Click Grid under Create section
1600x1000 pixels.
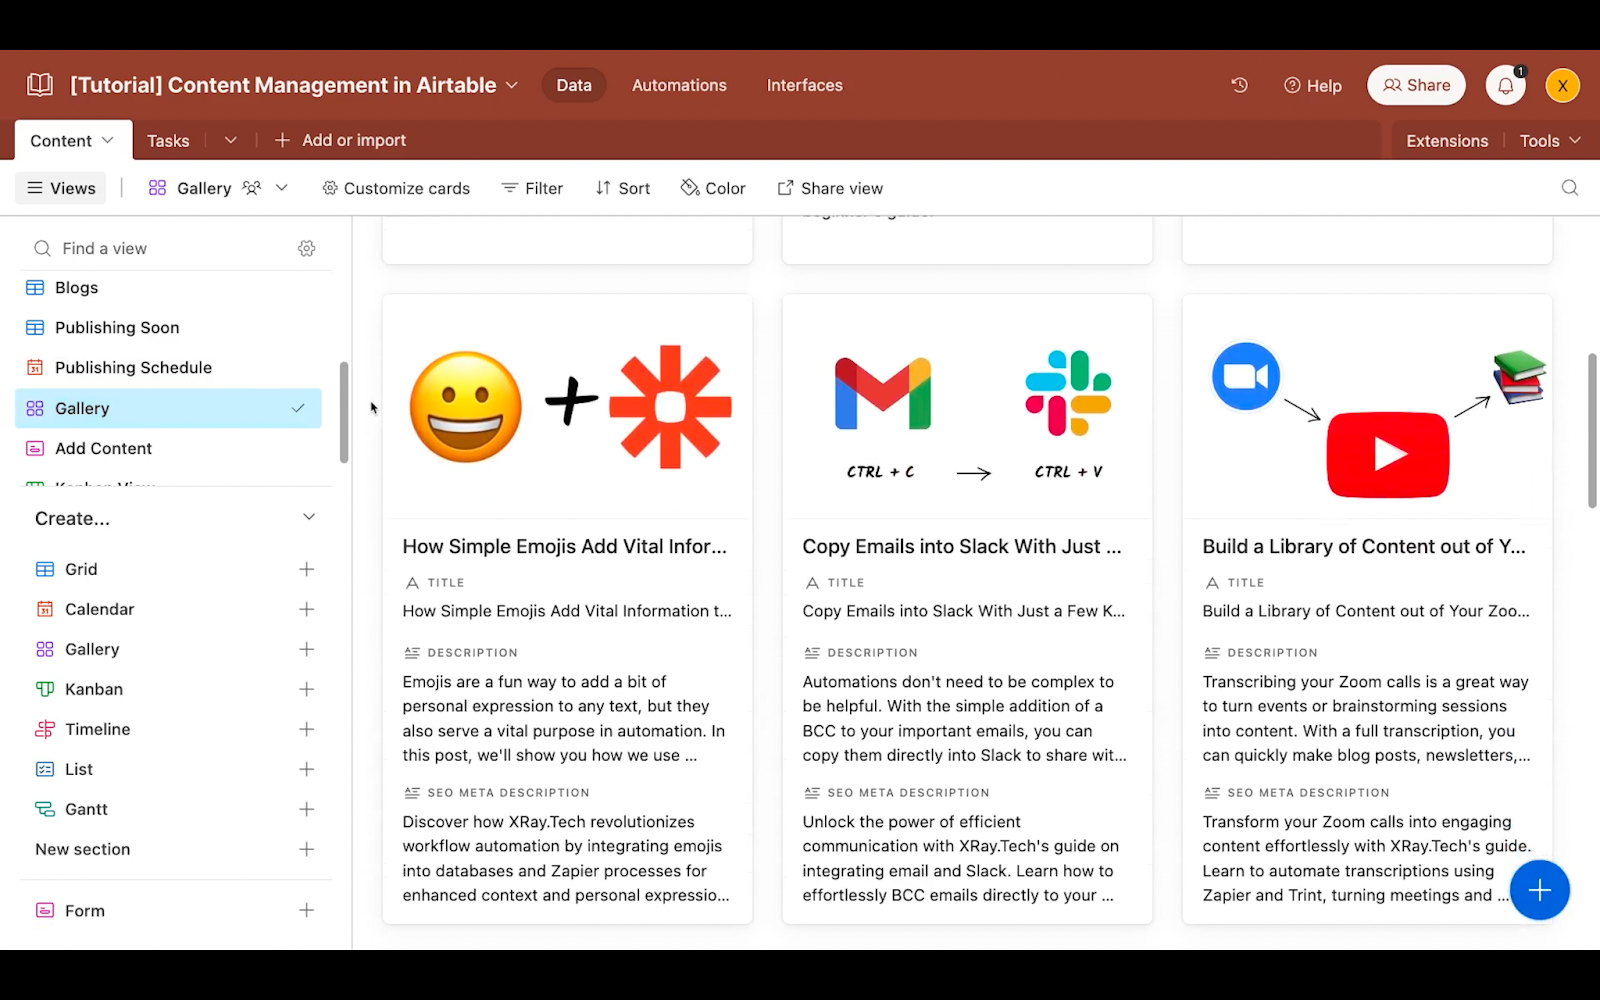81,569
